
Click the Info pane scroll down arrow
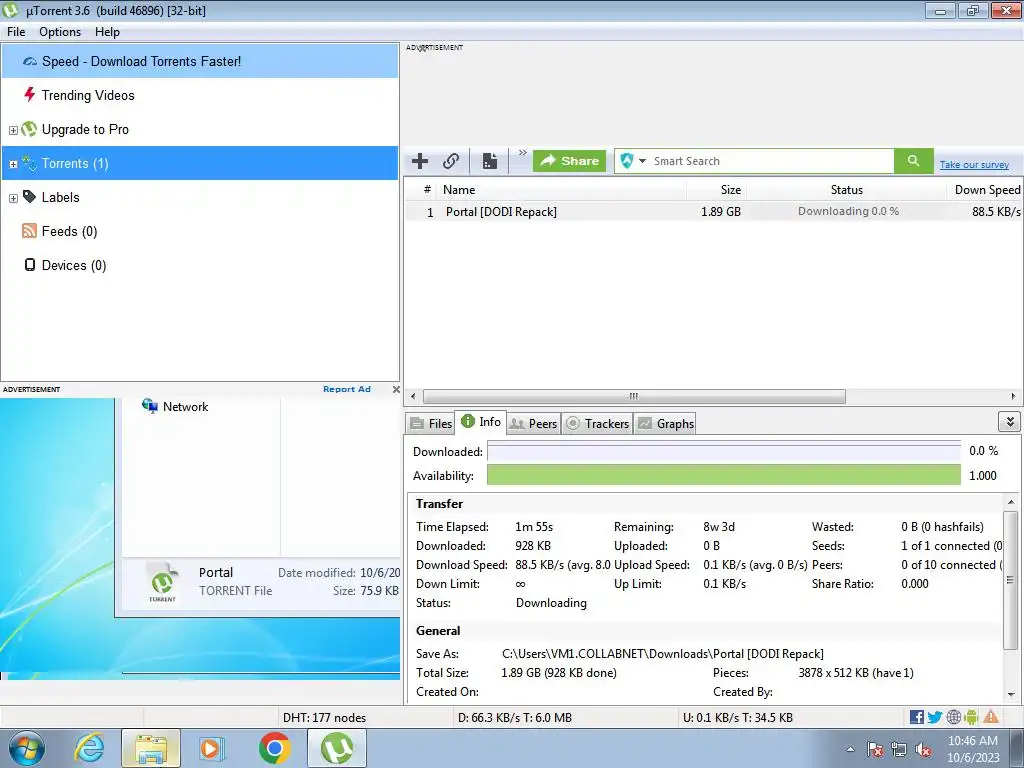[x=1011, y=694]
